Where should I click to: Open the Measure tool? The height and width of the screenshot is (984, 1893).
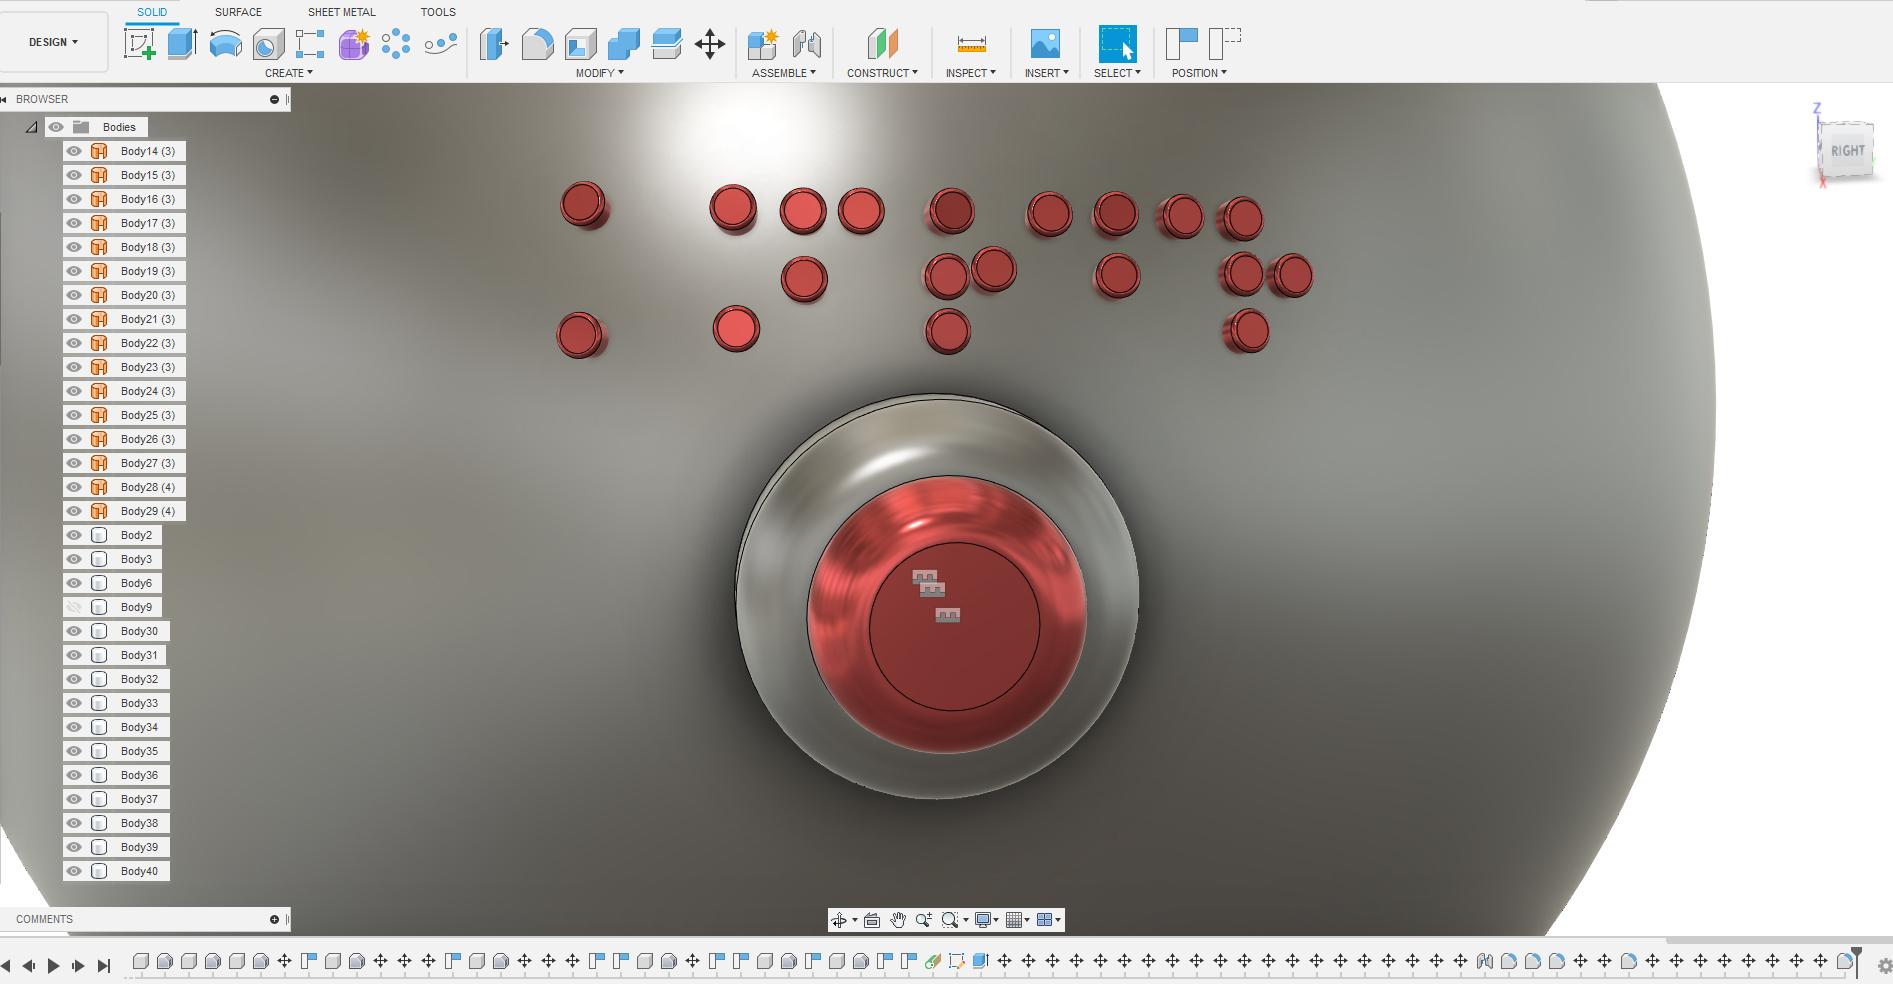tap(971, 44)
